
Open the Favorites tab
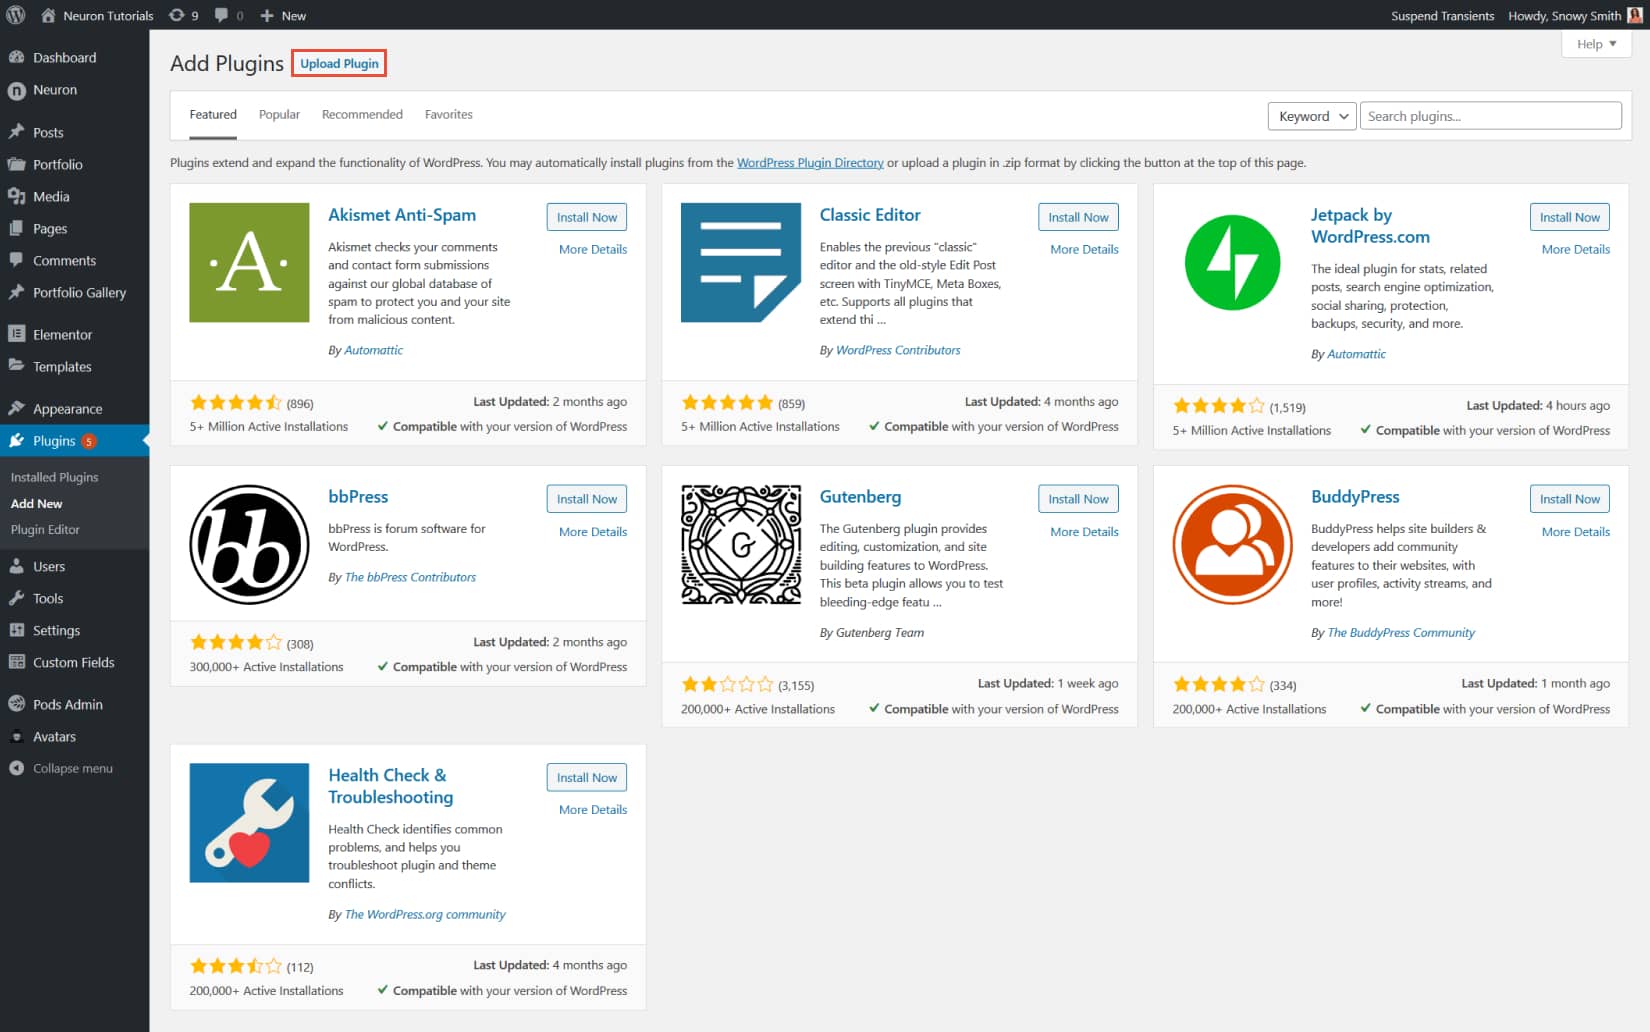point(448,114)
